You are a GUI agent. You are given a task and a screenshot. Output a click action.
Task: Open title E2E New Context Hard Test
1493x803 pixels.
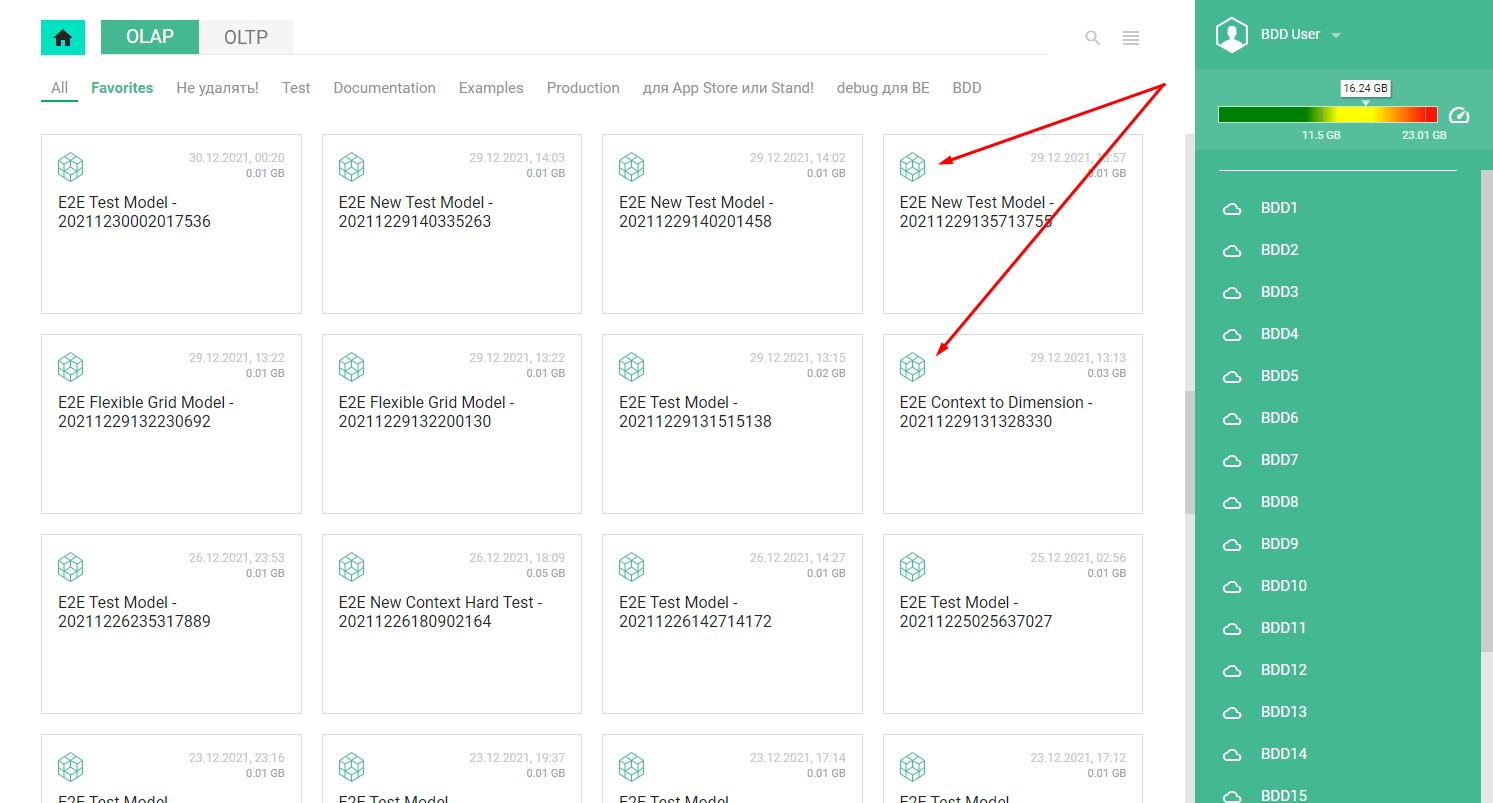(x=441, y=612)
